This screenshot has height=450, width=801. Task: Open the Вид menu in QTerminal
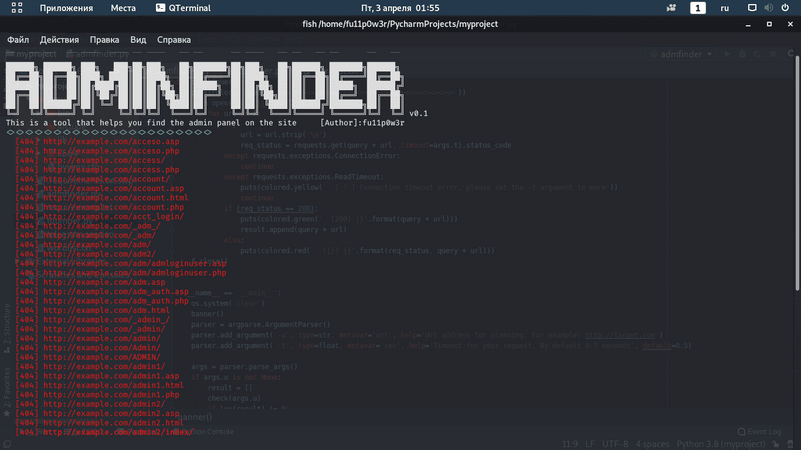tap(138, 40)
